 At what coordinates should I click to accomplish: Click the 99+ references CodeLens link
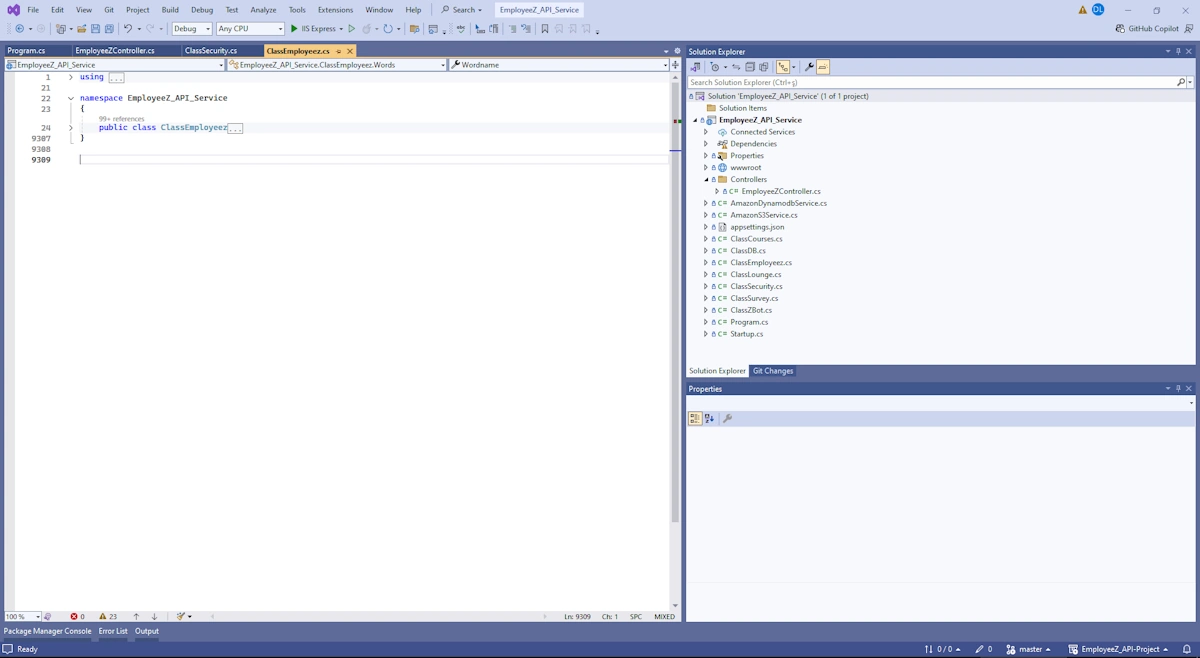(121, 119)
